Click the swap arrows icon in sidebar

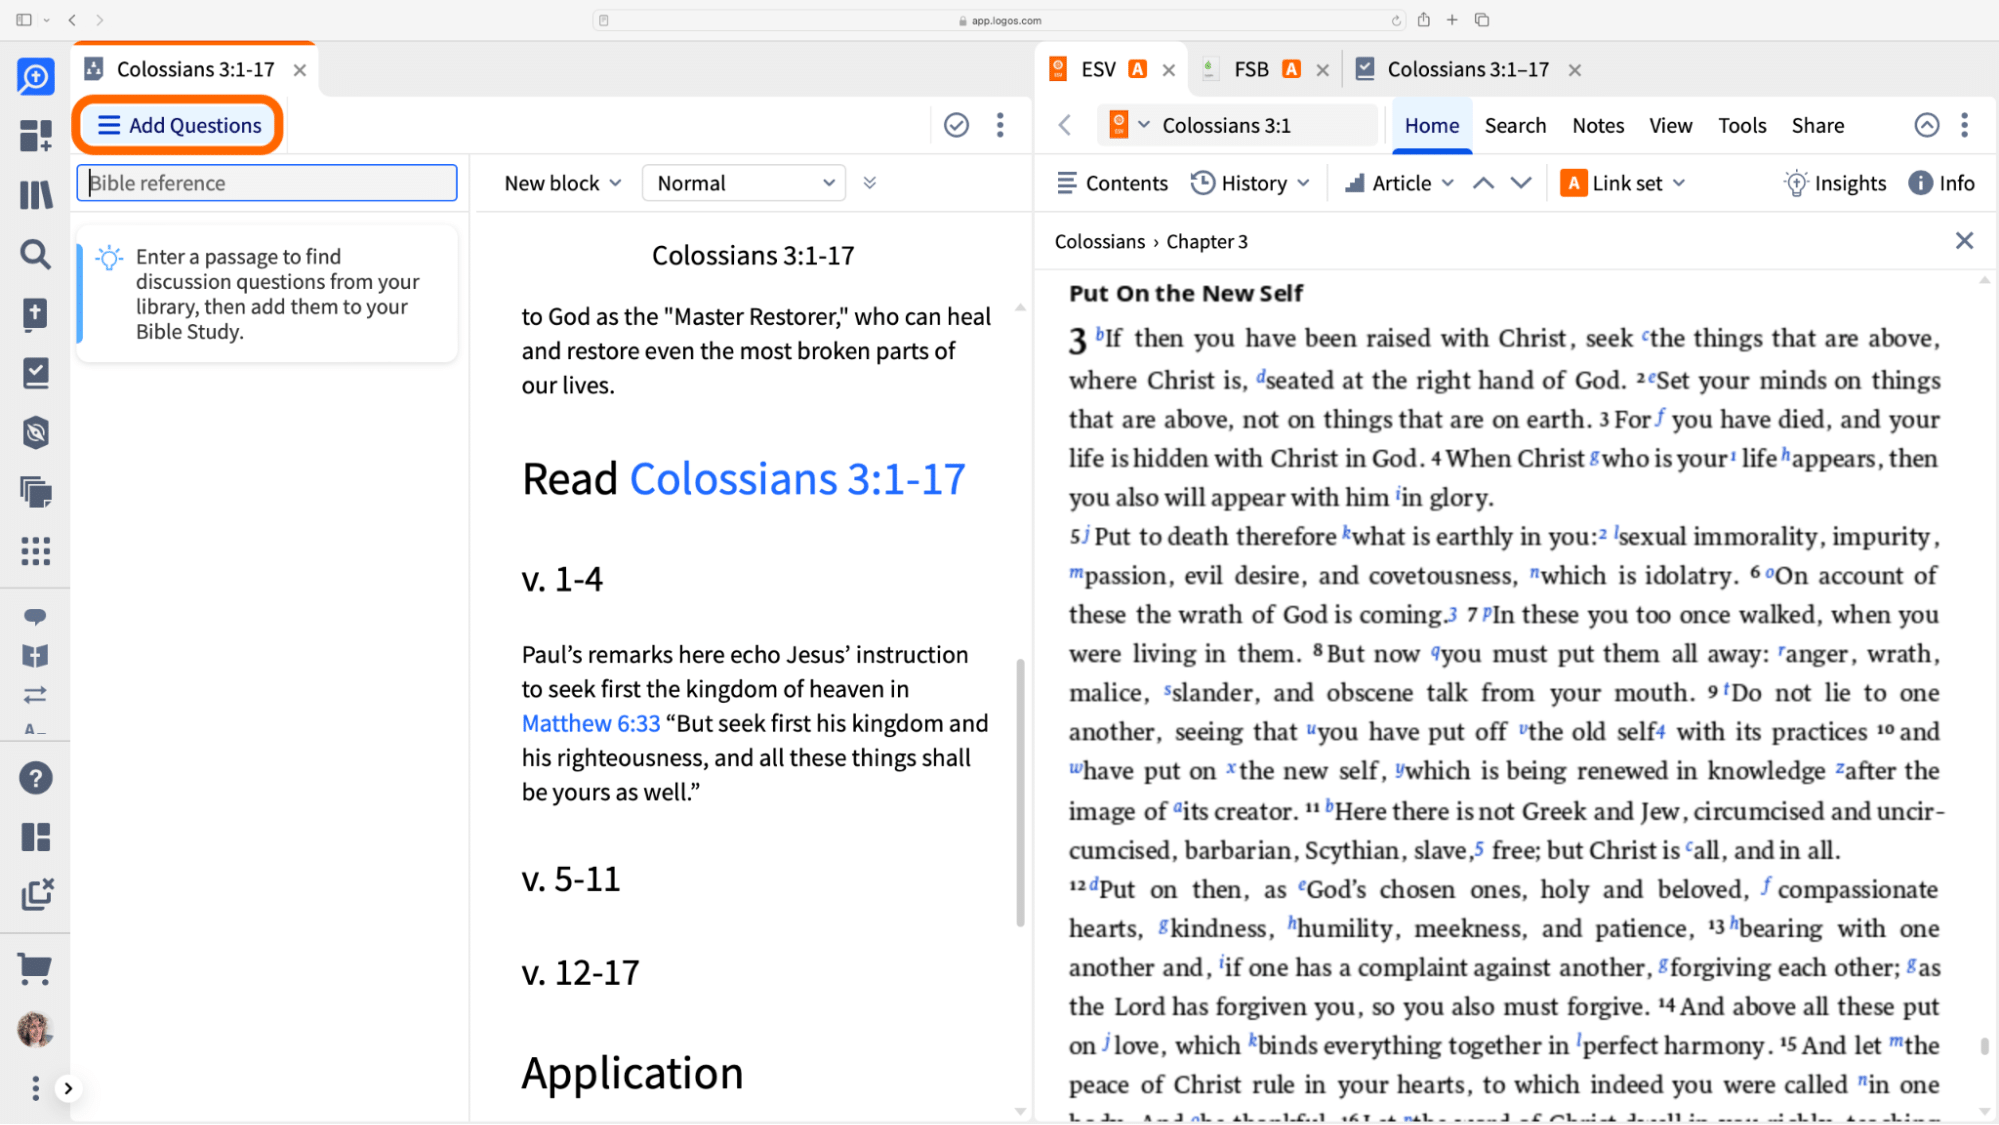click(x=35, y=694)
